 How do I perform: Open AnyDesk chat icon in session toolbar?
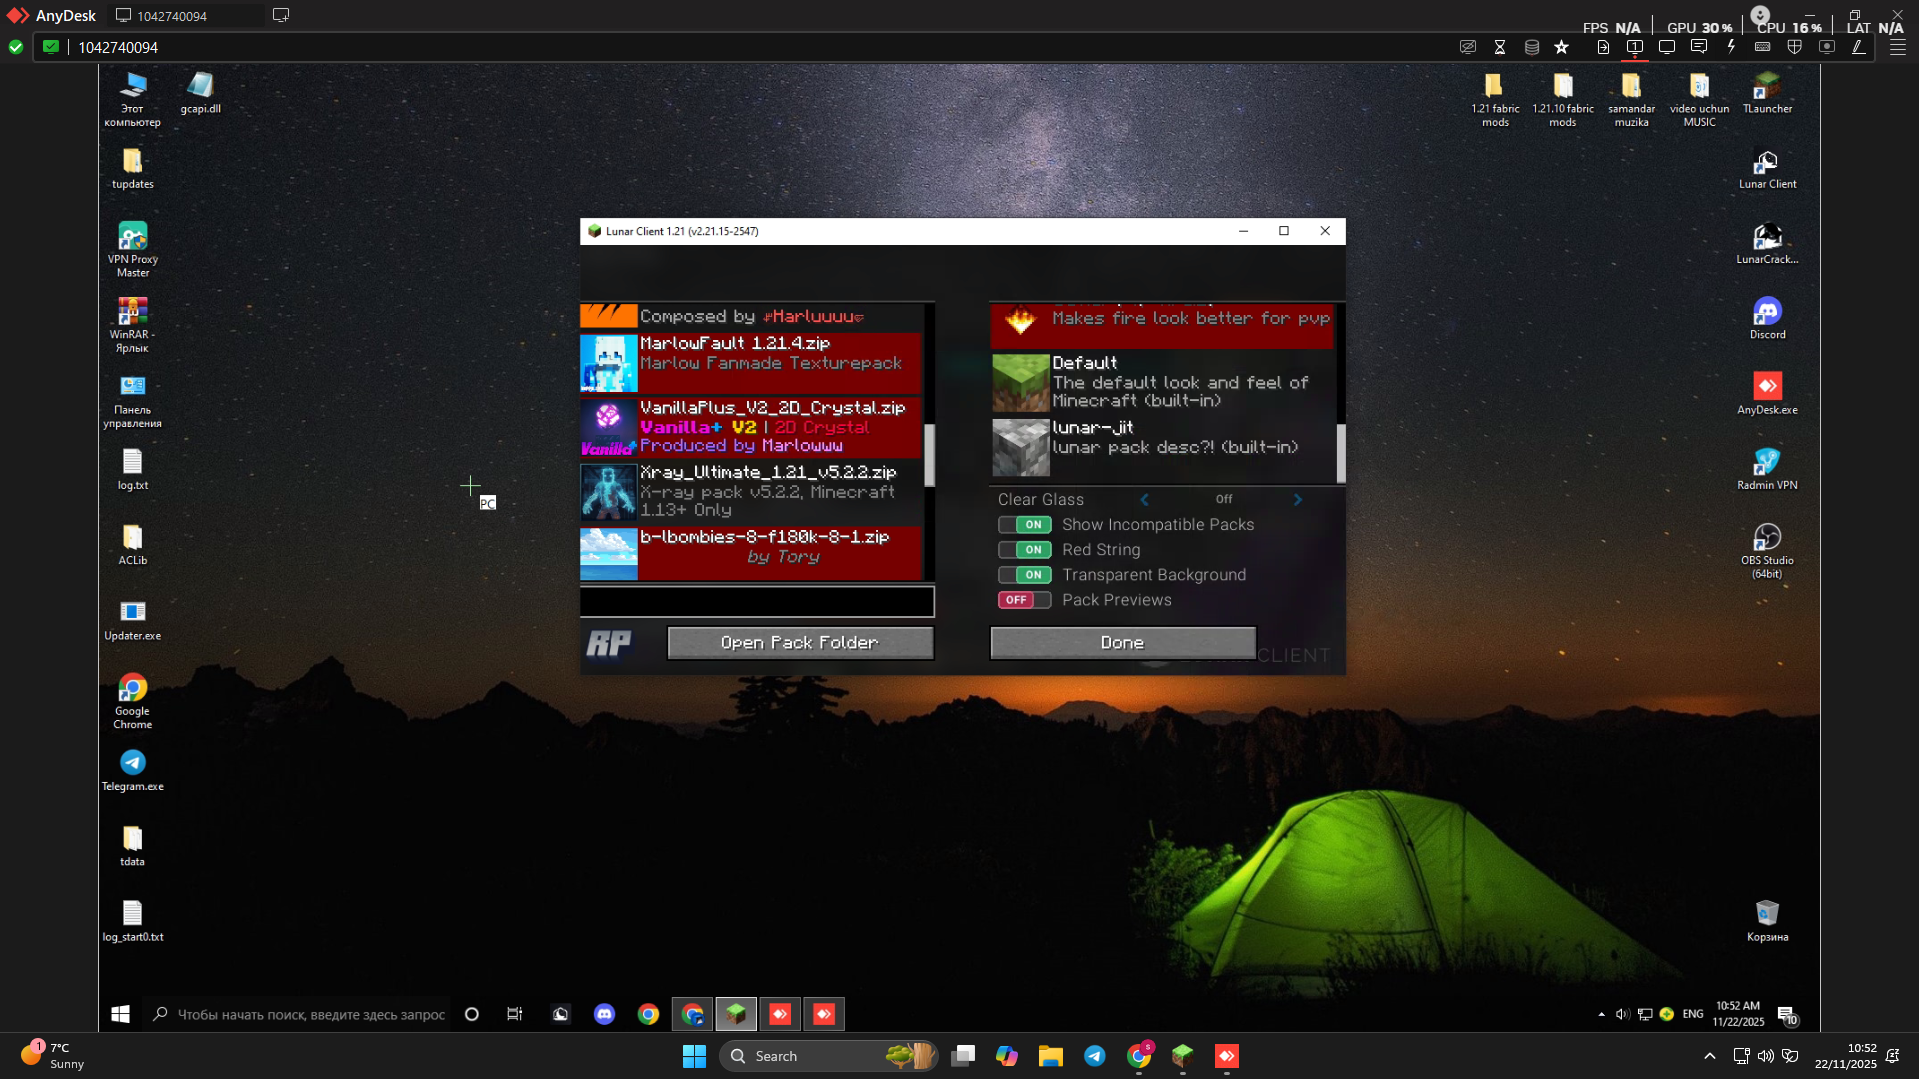pyautogui.click(x=1699, y=47)
